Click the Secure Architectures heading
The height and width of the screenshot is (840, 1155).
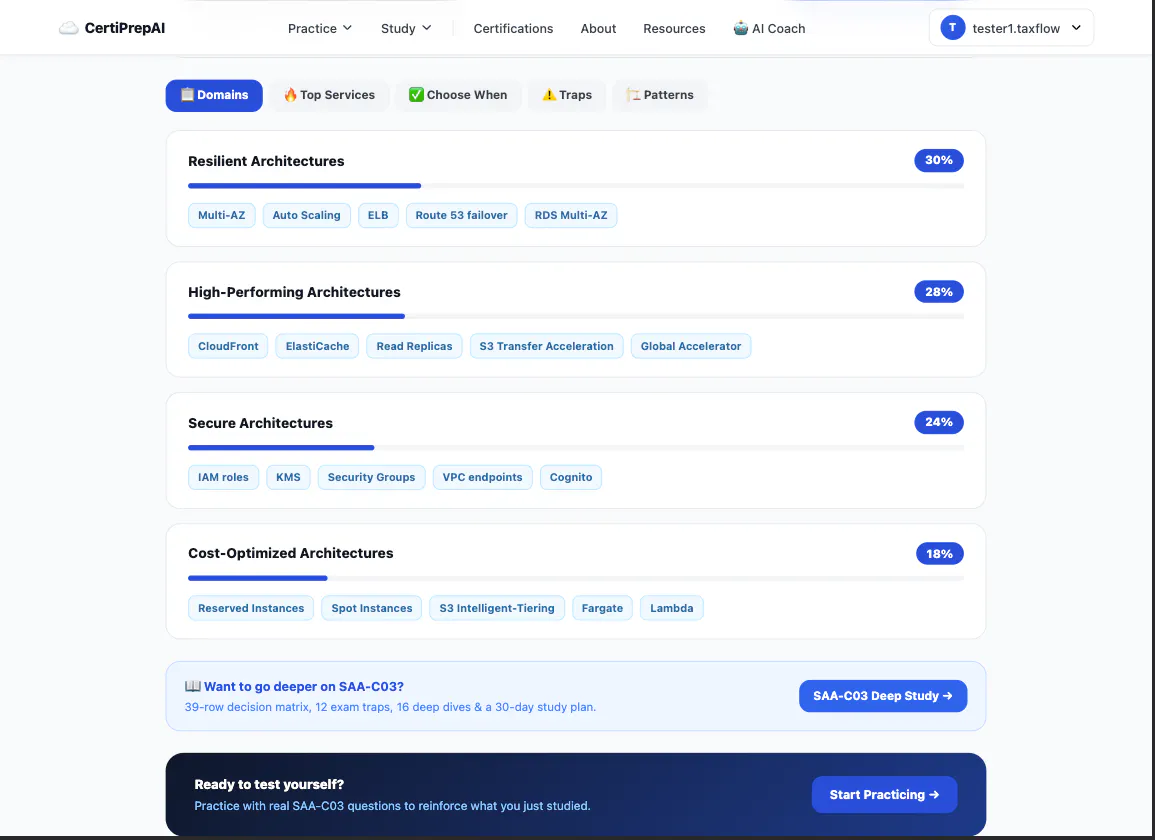click(260, 423)
